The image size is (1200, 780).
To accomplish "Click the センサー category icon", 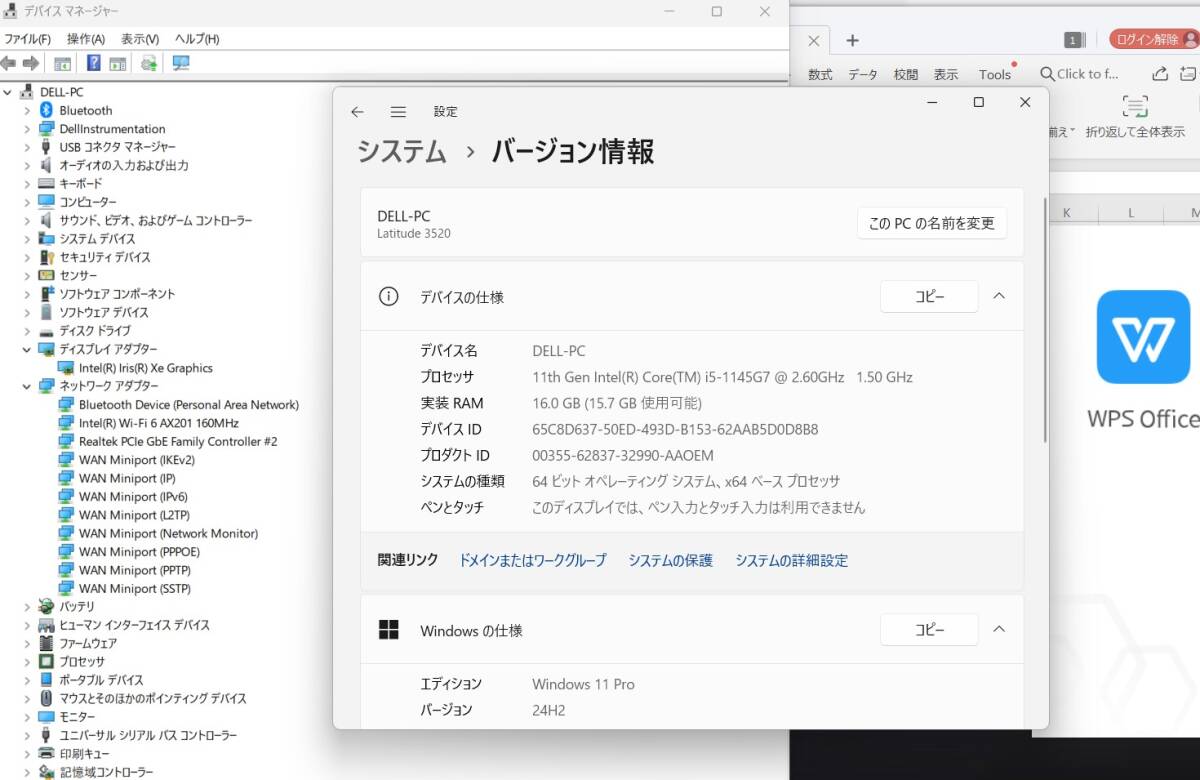I will point(46,275).
